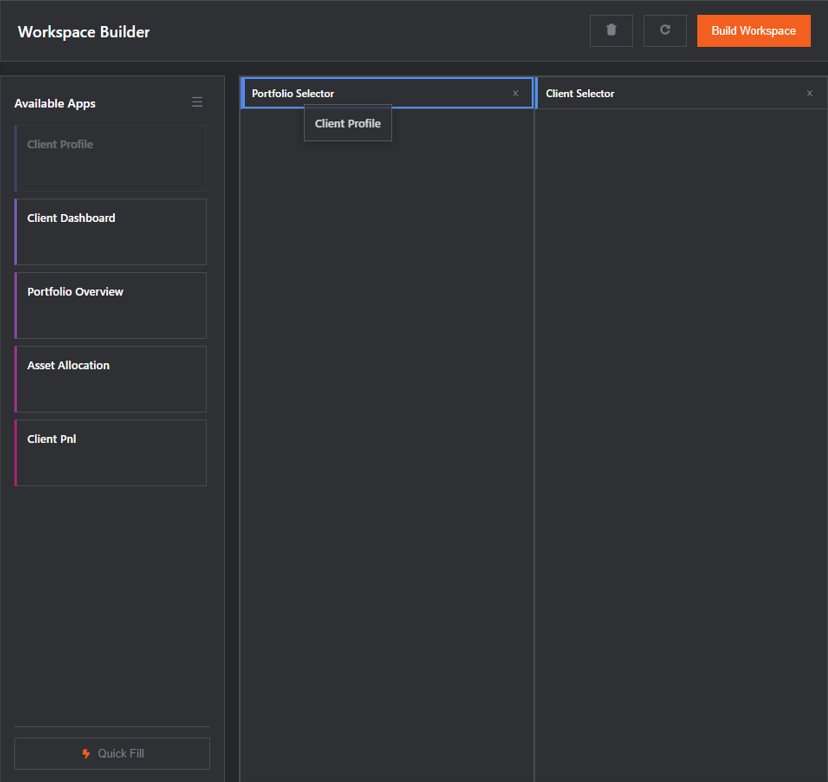
Task: Select the Client Dashboard app card
Action: tap(110, 232)
